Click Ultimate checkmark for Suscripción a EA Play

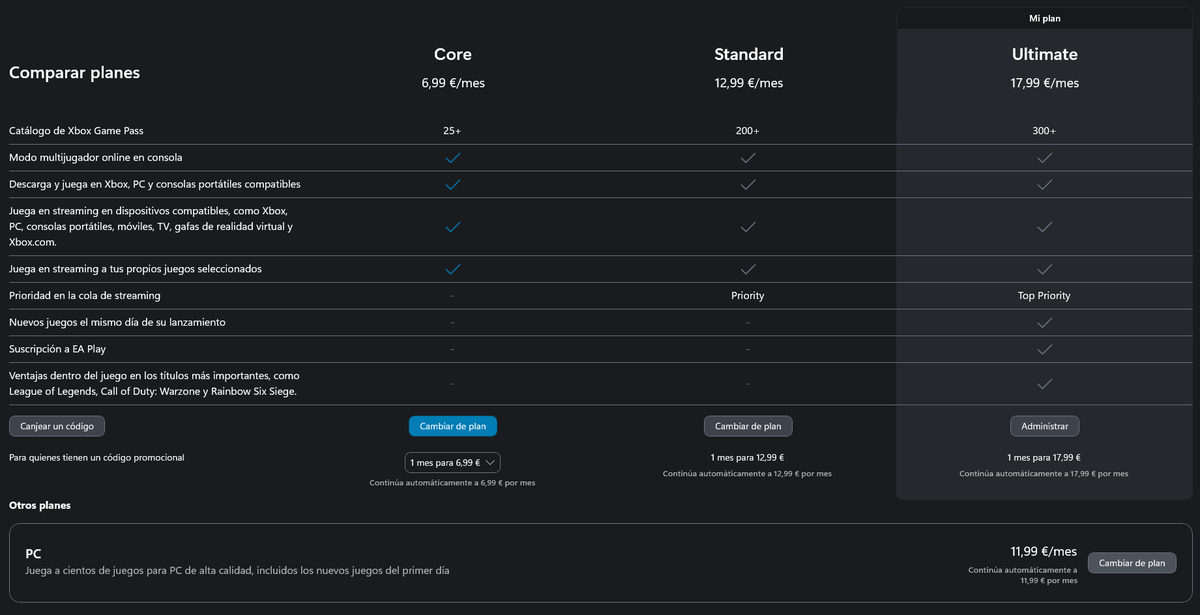1044,350
